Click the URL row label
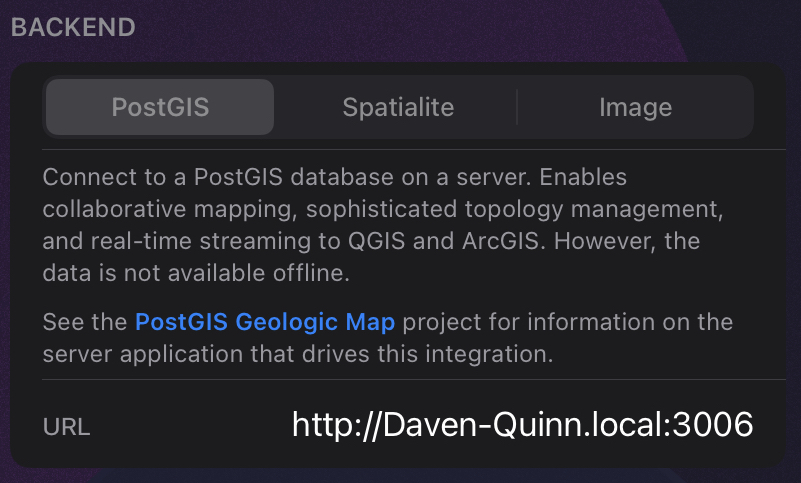 66,427
